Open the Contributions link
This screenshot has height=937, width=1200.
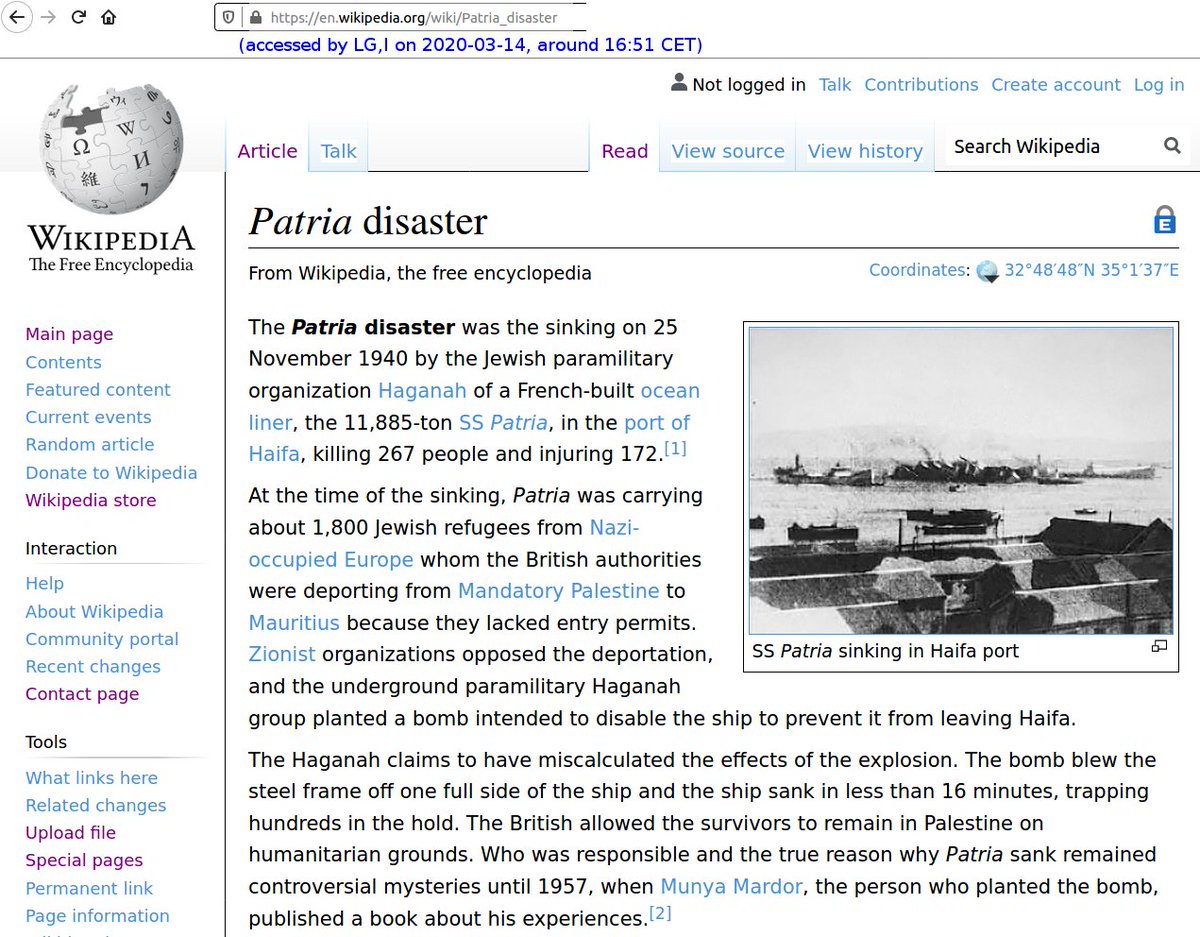point(921,85)
